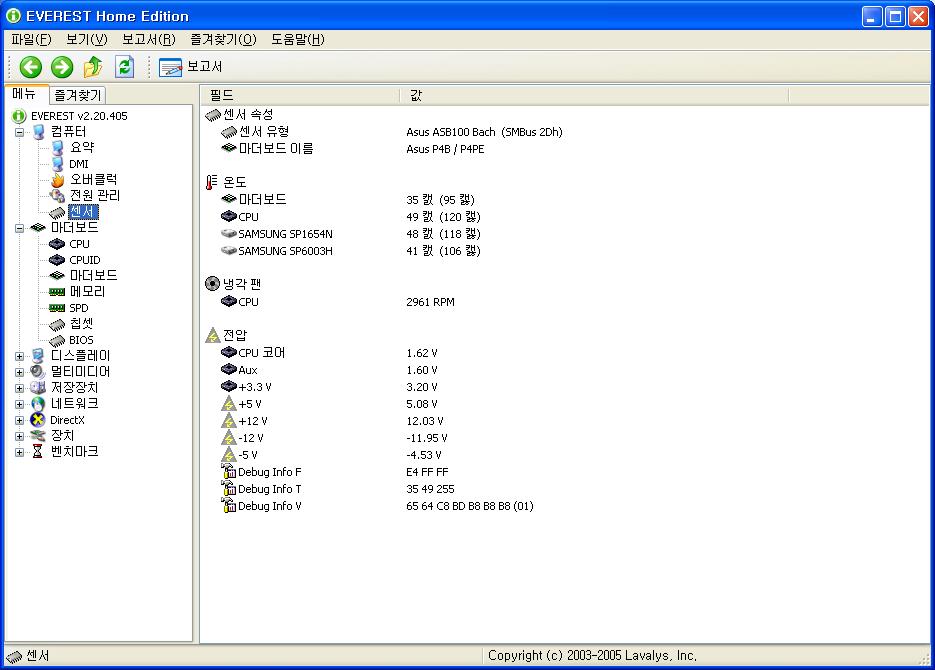Open the 보기(V) menu

click(86, 39)
